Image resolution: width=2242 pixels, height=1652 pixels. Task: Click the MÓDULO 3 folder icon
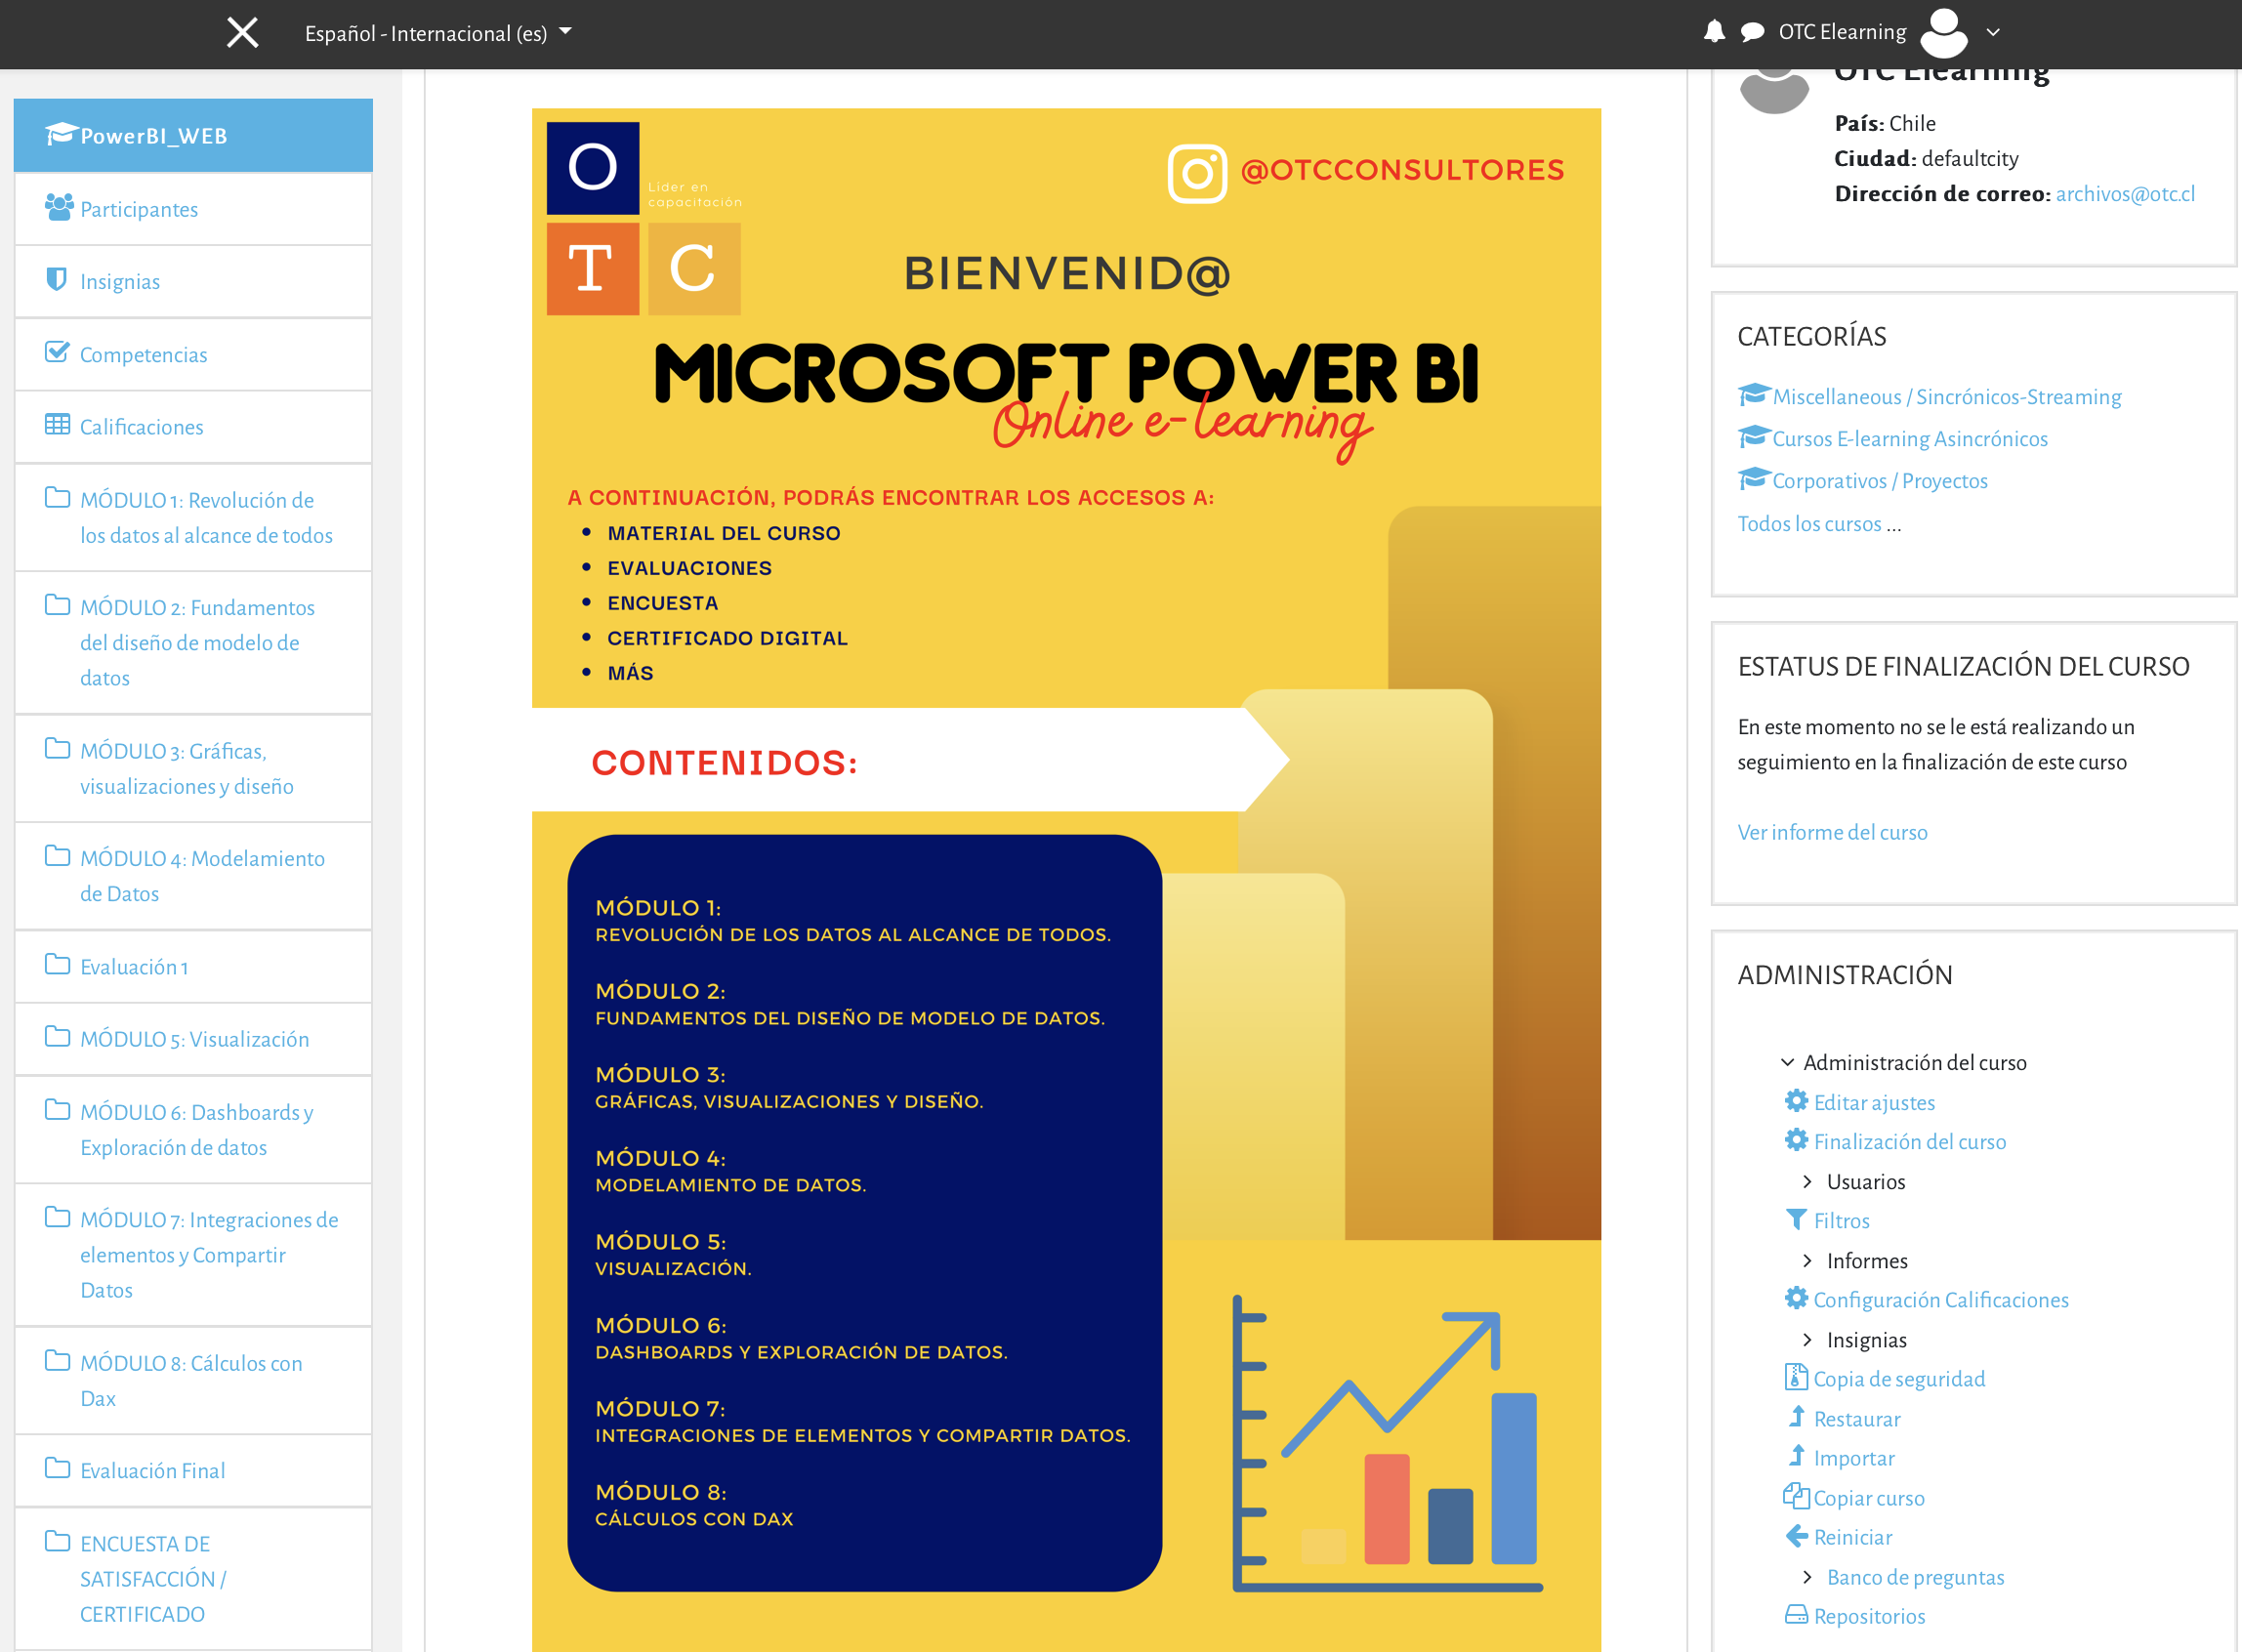[x=58, y=749]
